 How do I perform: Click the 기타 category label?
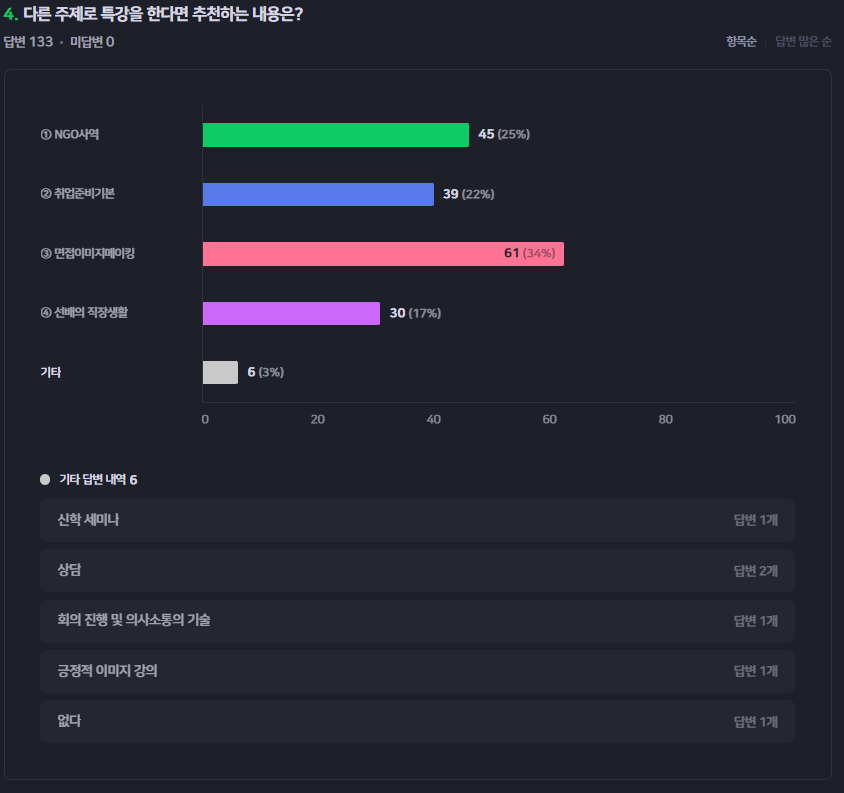point(51,372)
